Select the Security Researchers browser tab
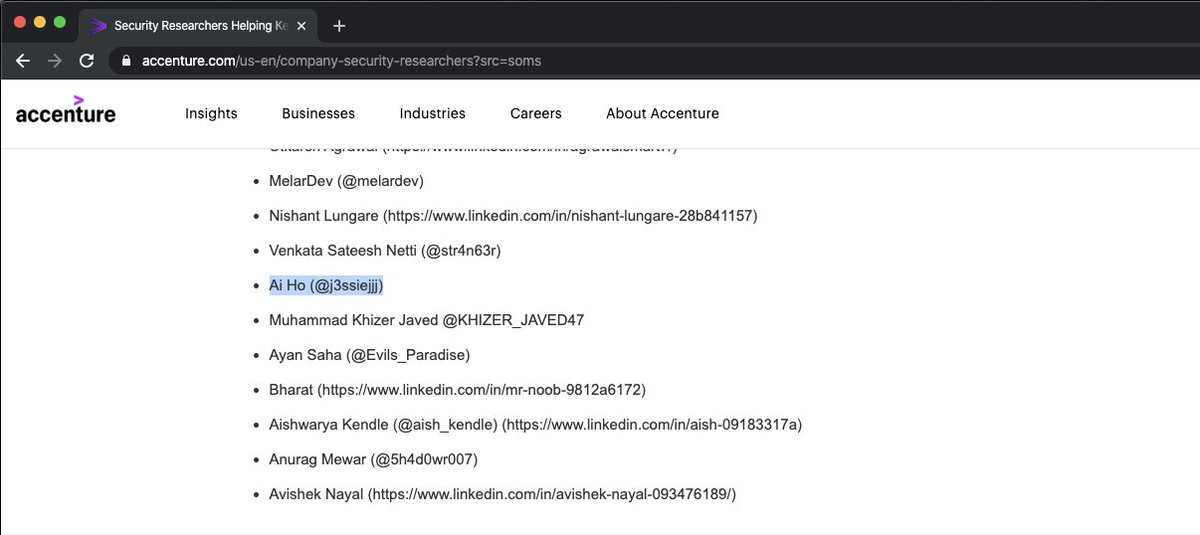1200x535 pixels. click(x=199, y=25)
